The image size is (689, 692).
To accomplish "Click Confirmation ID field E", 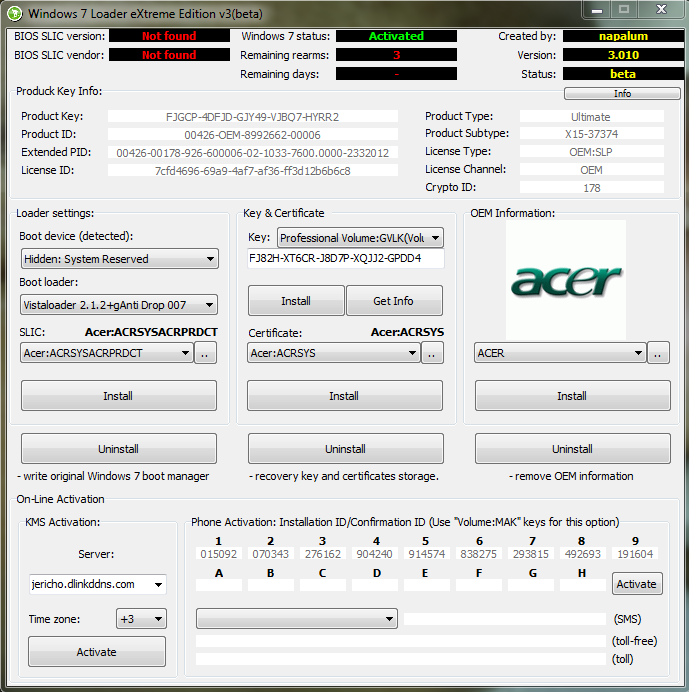I will click(x=427, y=585).
